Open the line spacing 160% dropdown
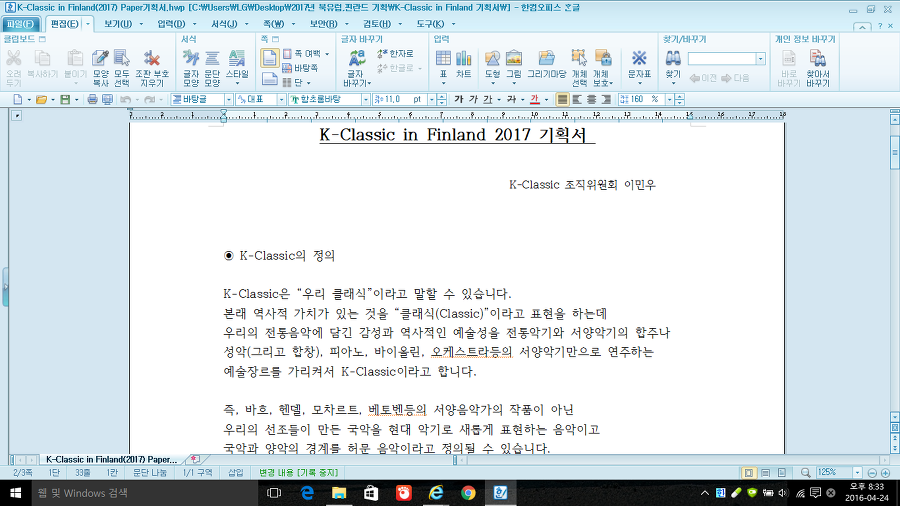900x506 pixels. tap(669, 99)
